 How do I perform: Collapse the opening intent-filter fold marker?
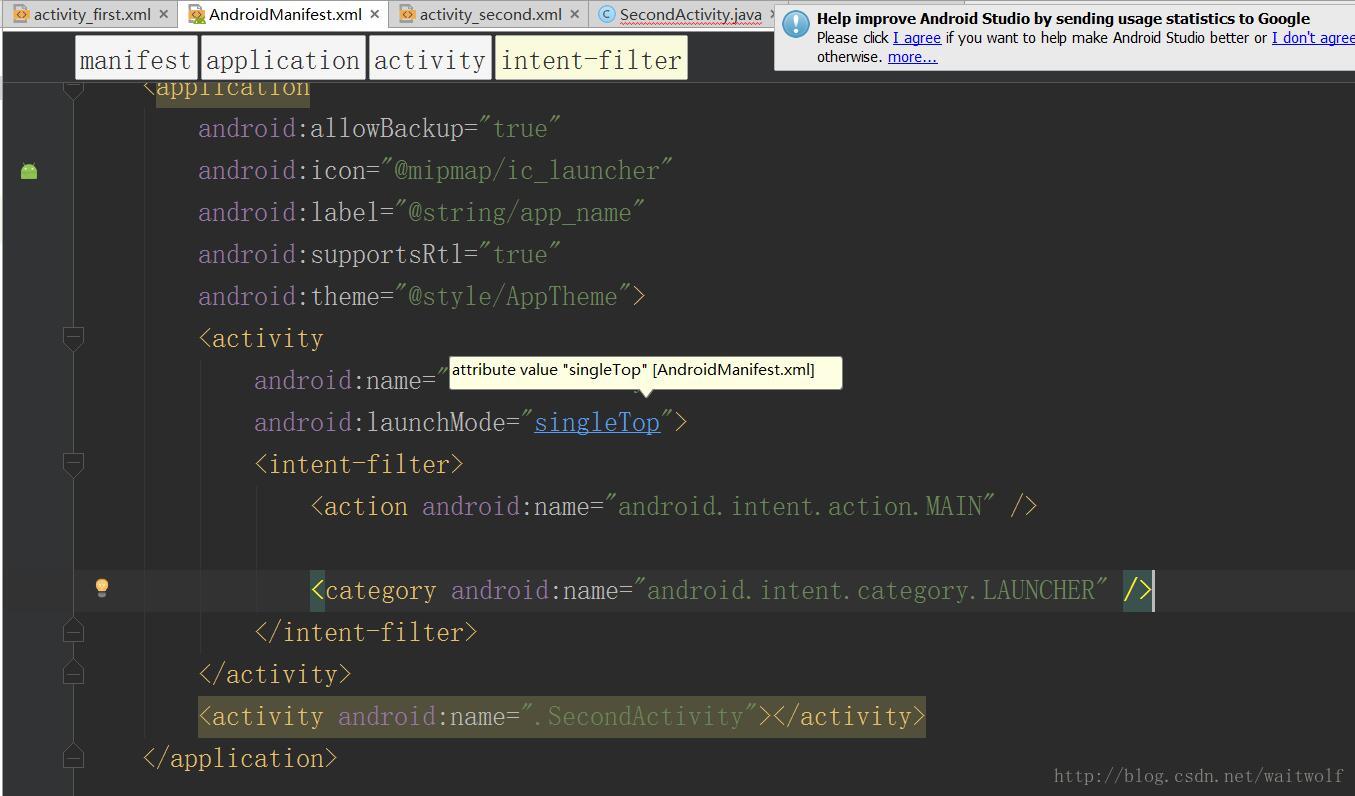point(73,464)
